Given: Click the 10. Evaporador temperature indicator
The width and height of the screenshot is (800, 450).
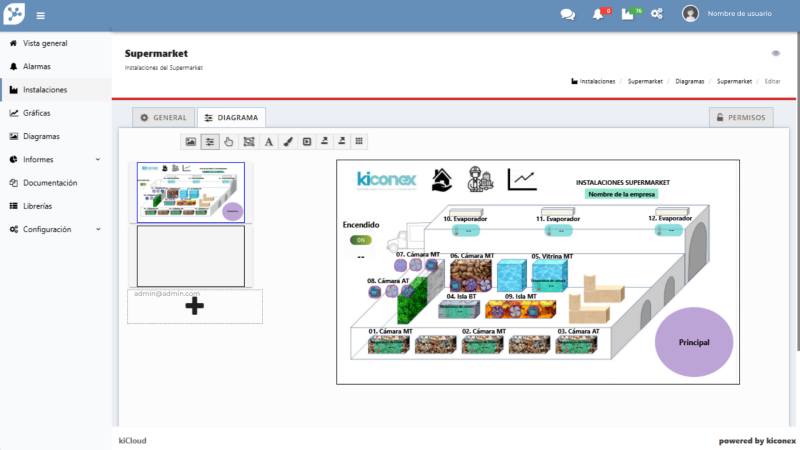Looking at the screenshot, I should point(466,231).
